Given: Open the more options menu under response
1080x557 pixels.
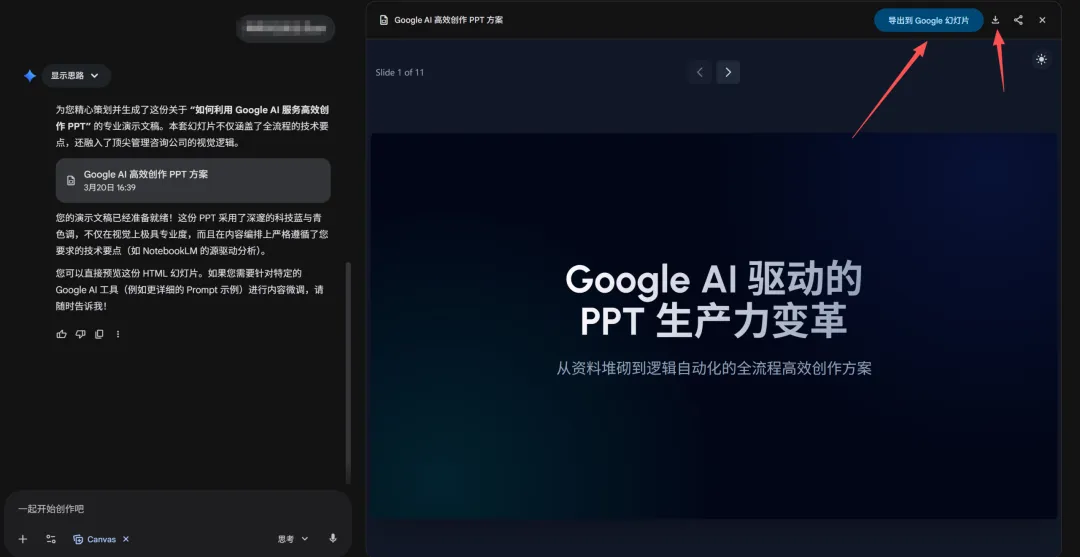Looking at the screenshot, I should [118, 334].
